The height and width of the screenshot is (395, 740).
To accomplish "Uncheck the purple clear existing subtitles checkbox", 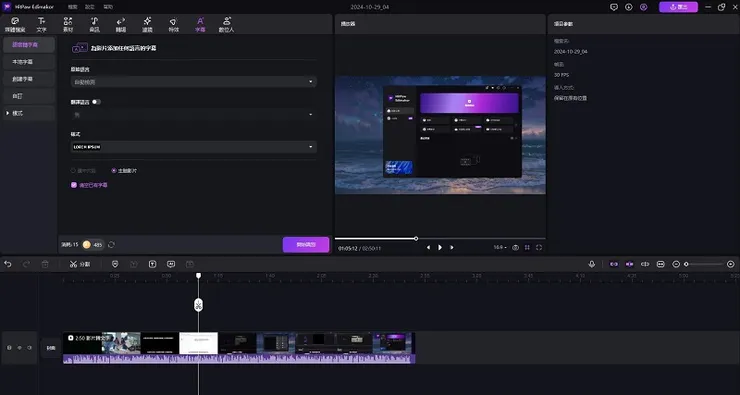I will [74, 185].
